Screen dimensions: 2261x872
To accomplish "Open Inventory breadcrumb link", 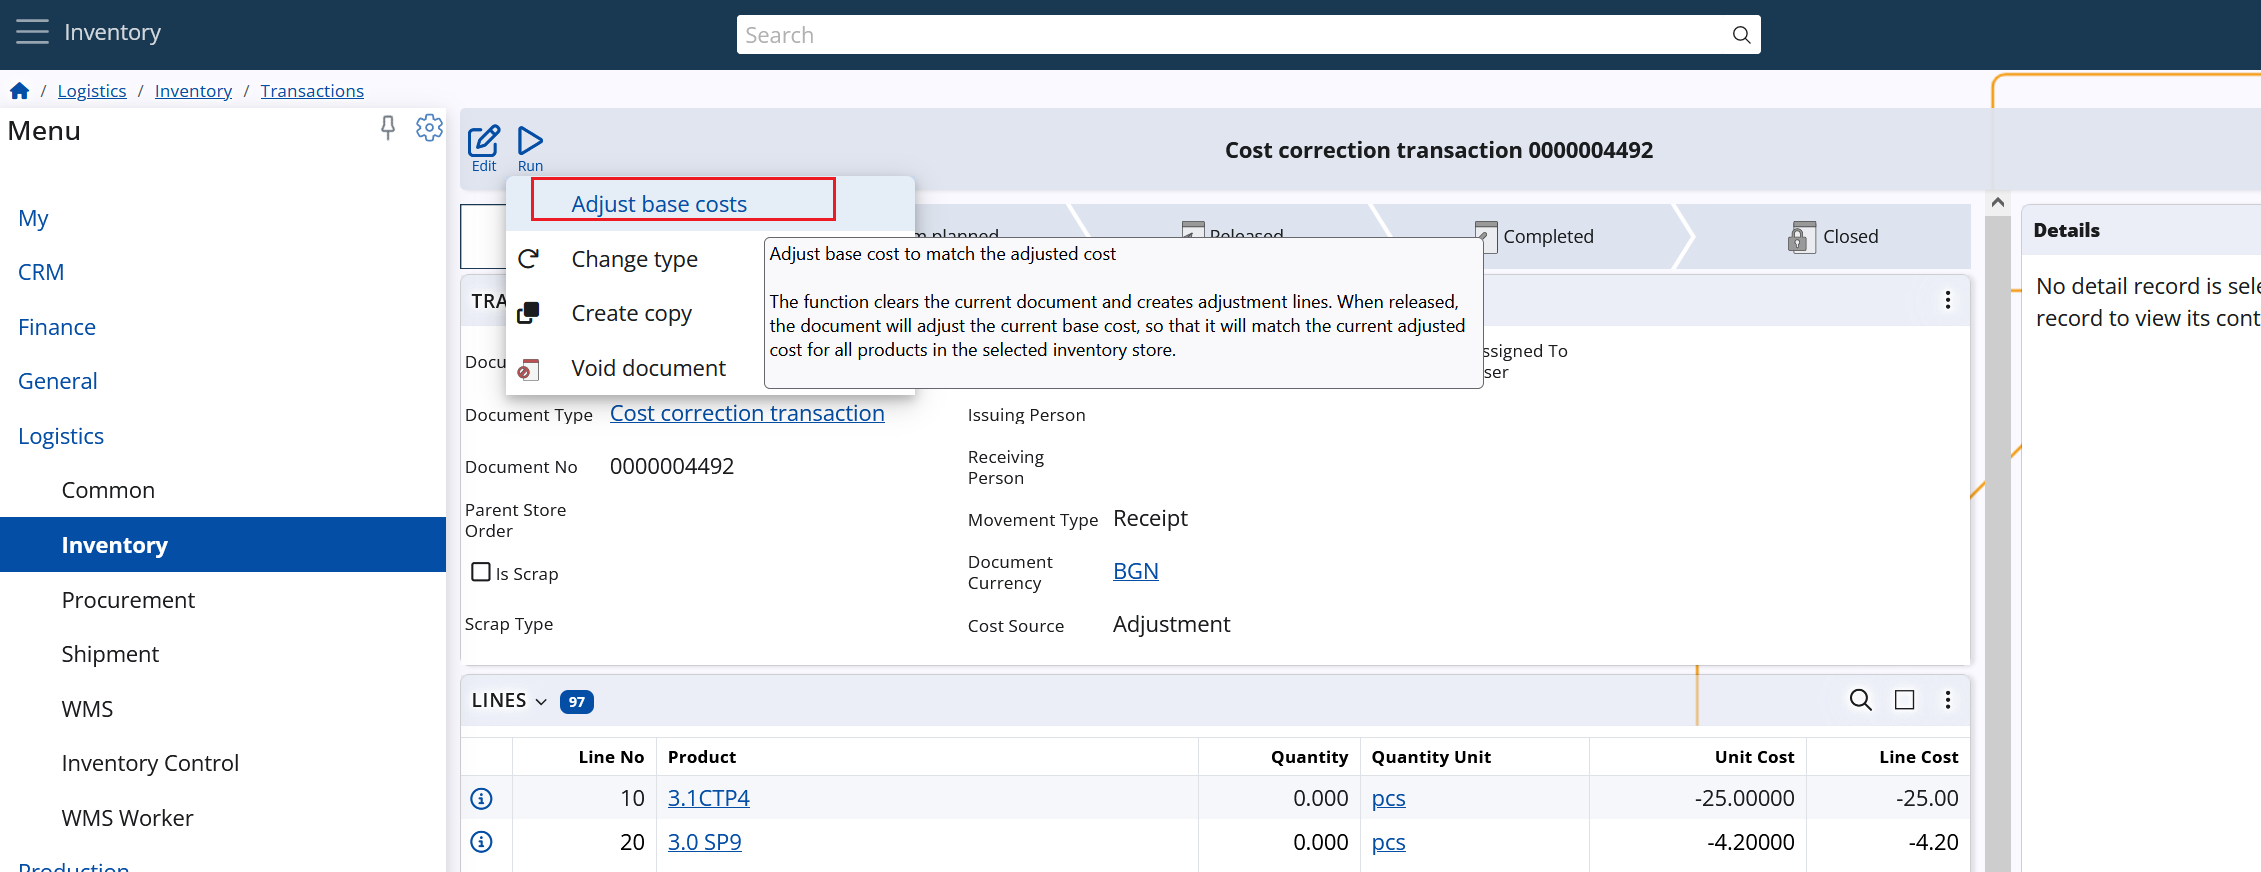I will click(193, 91).
